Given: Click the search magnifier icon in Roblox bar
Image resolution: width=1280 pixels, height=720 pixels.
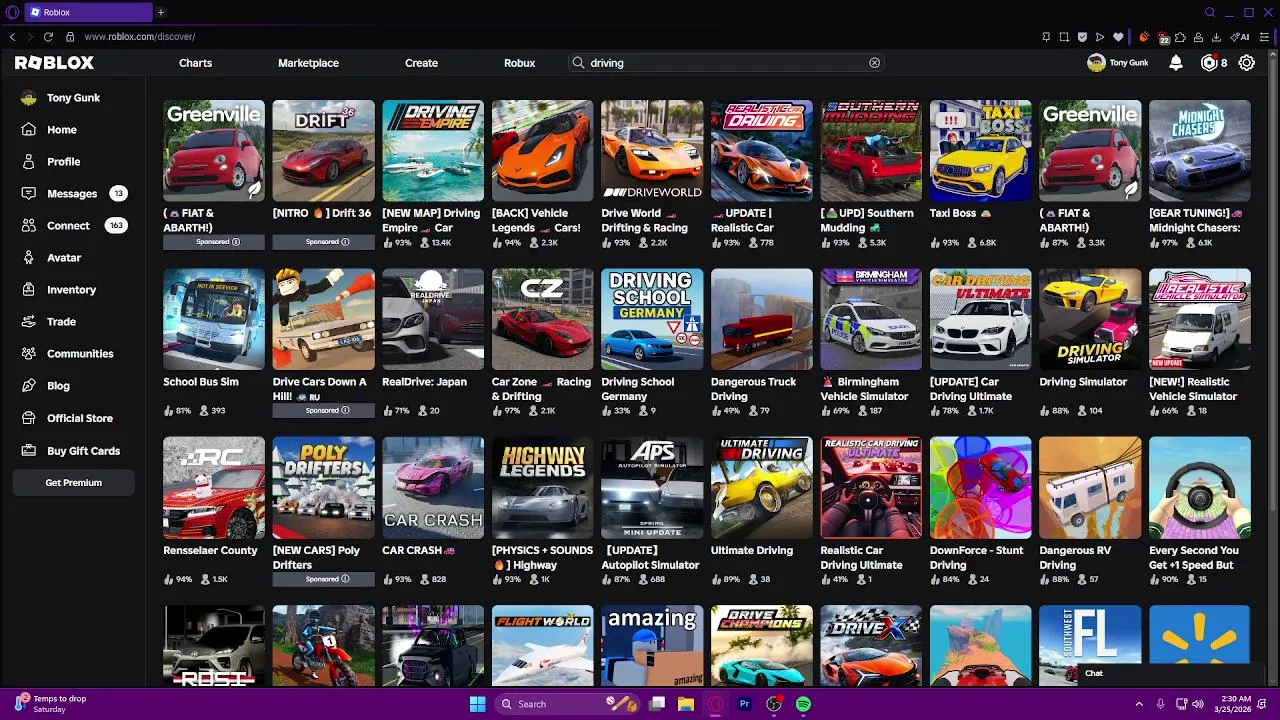Looking at the screenshot, I should coord(578,63).
